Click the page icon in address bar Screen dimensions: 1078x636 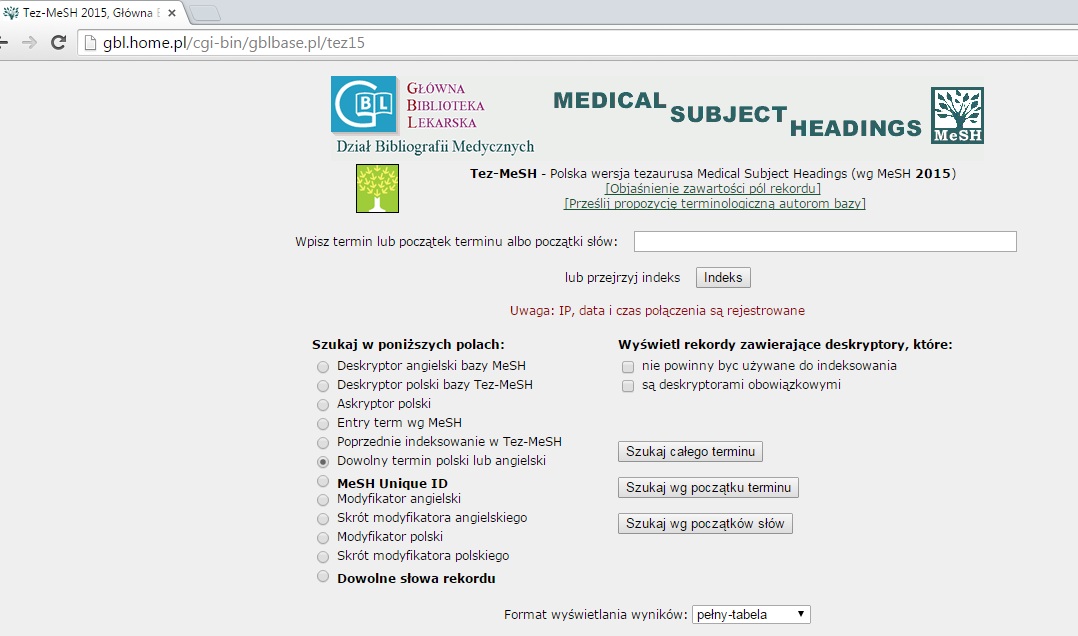pyautogui.click(x=90, y=43)
